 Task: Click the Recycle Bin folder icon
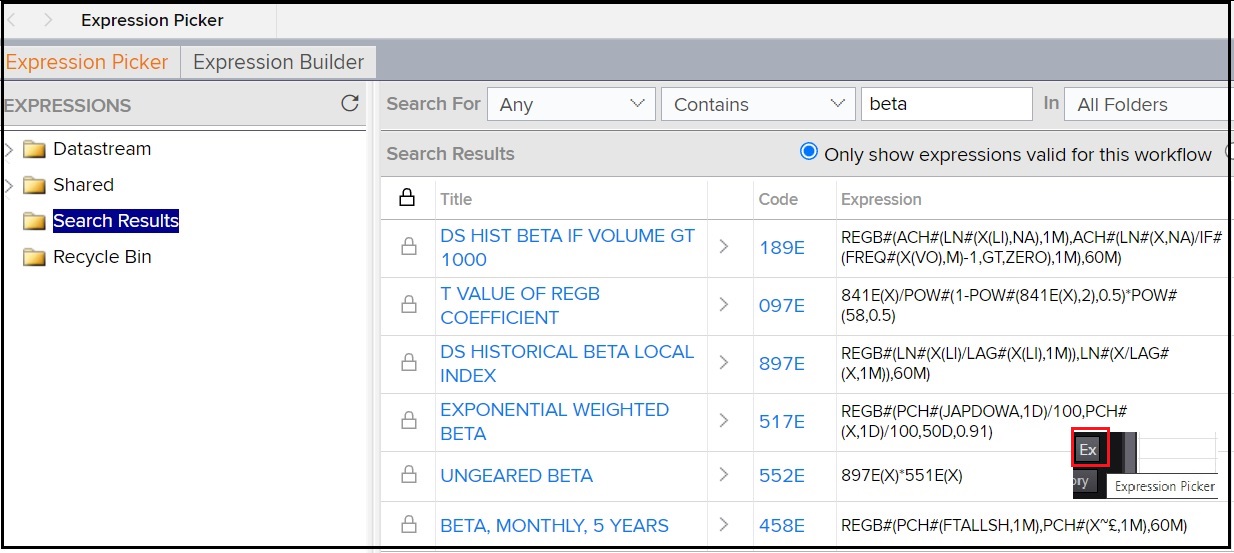(x=35, y=258)
